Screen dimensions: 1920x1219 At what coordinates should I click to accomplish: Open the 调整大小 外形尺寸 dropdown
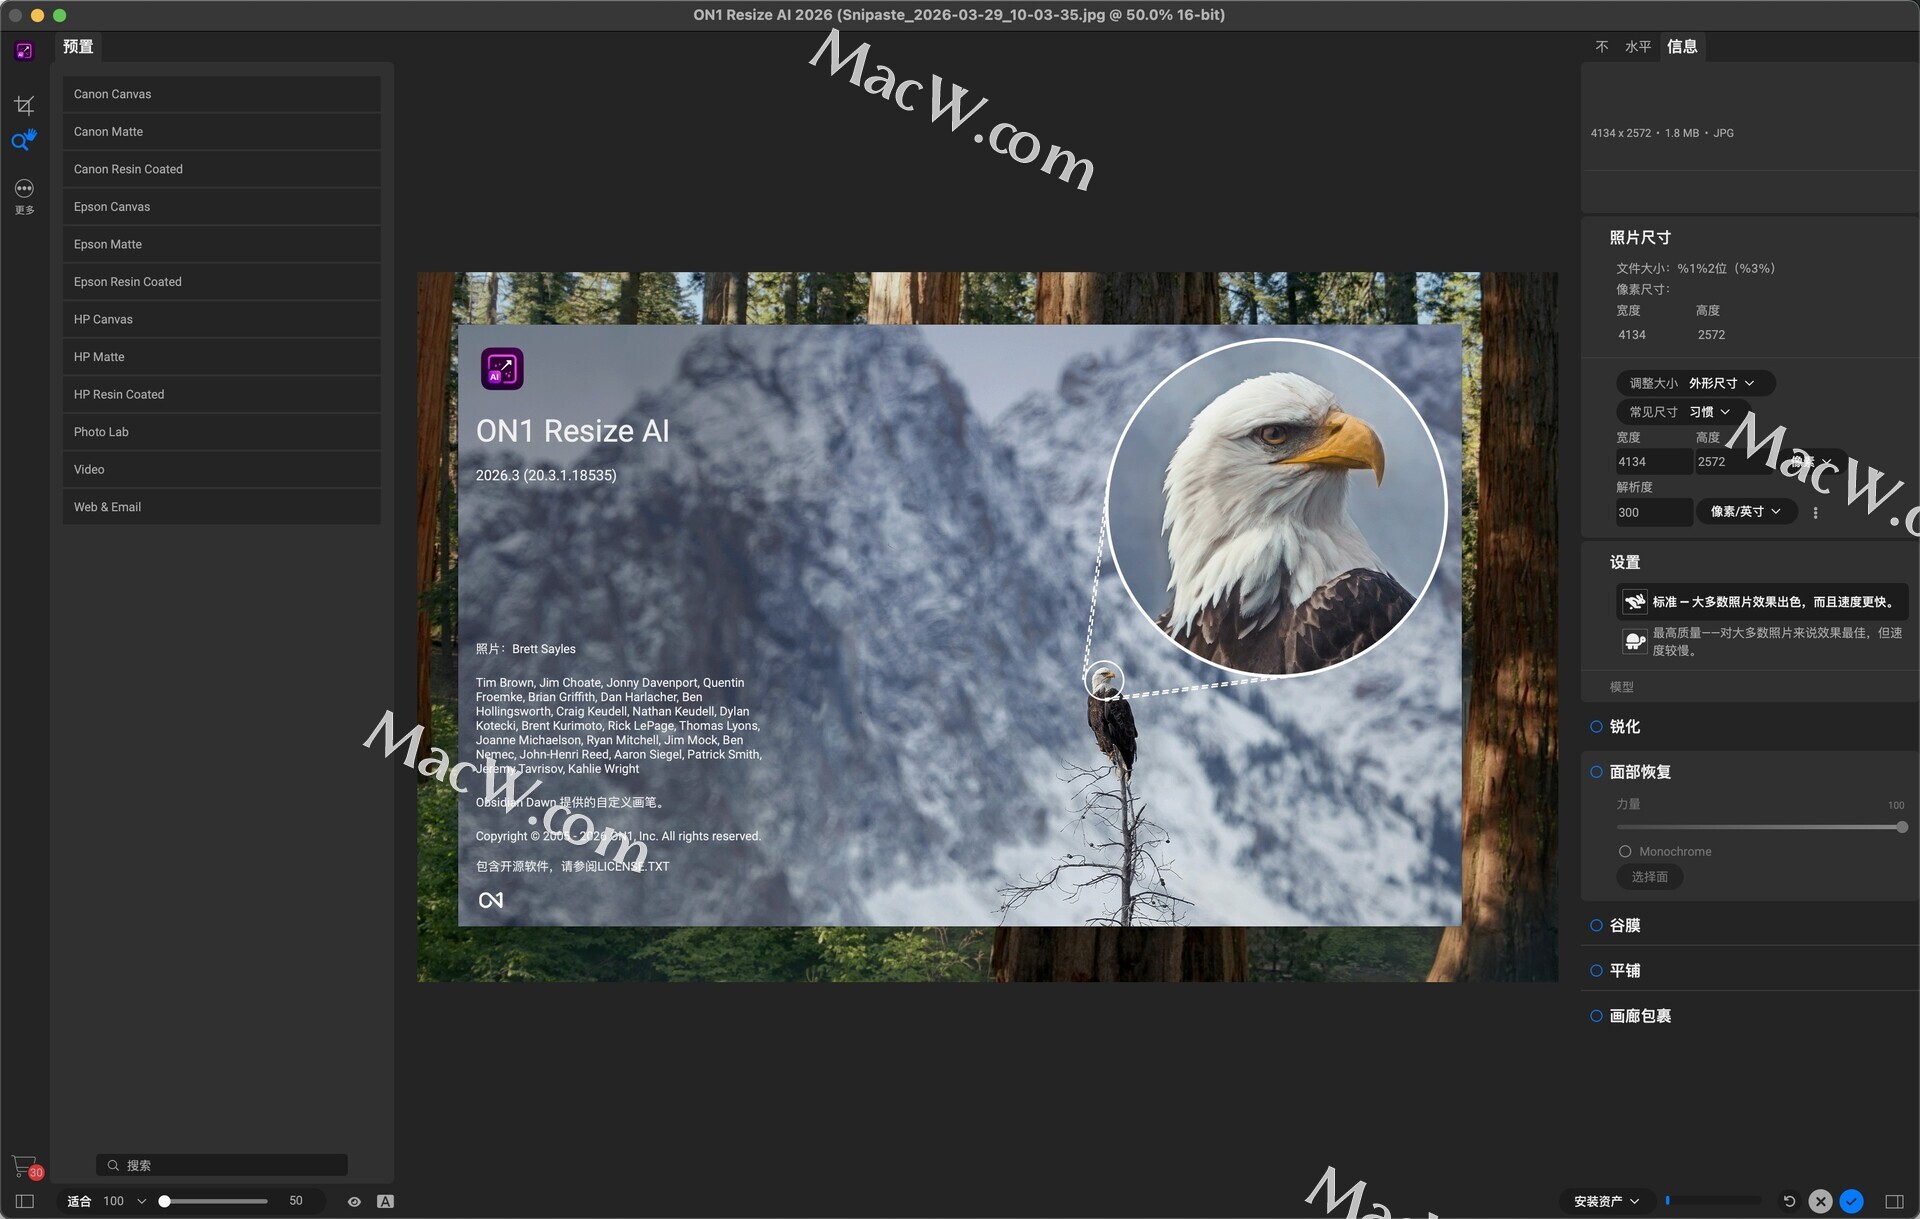coord(1694,383)
